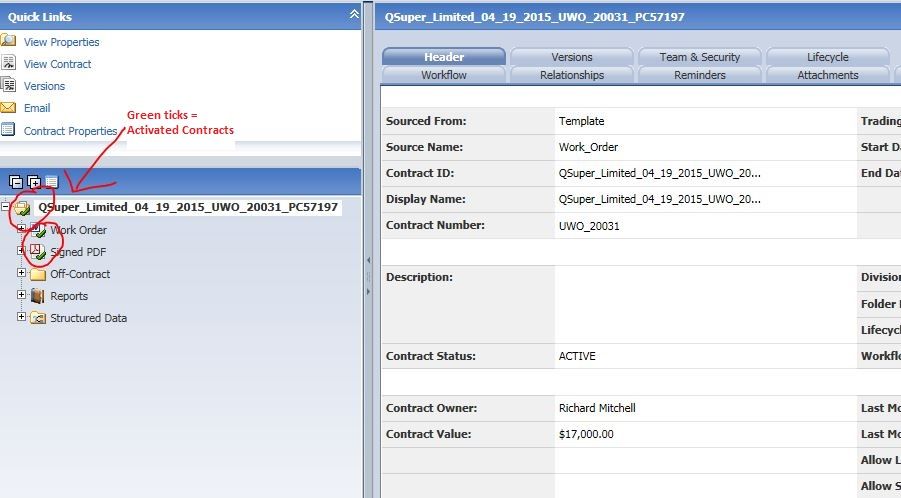This screenshot has height=498, width=901.
Task: Click the Richard Mitchell contract owner value
Action: pyautogui.click(x=597, y=408)
